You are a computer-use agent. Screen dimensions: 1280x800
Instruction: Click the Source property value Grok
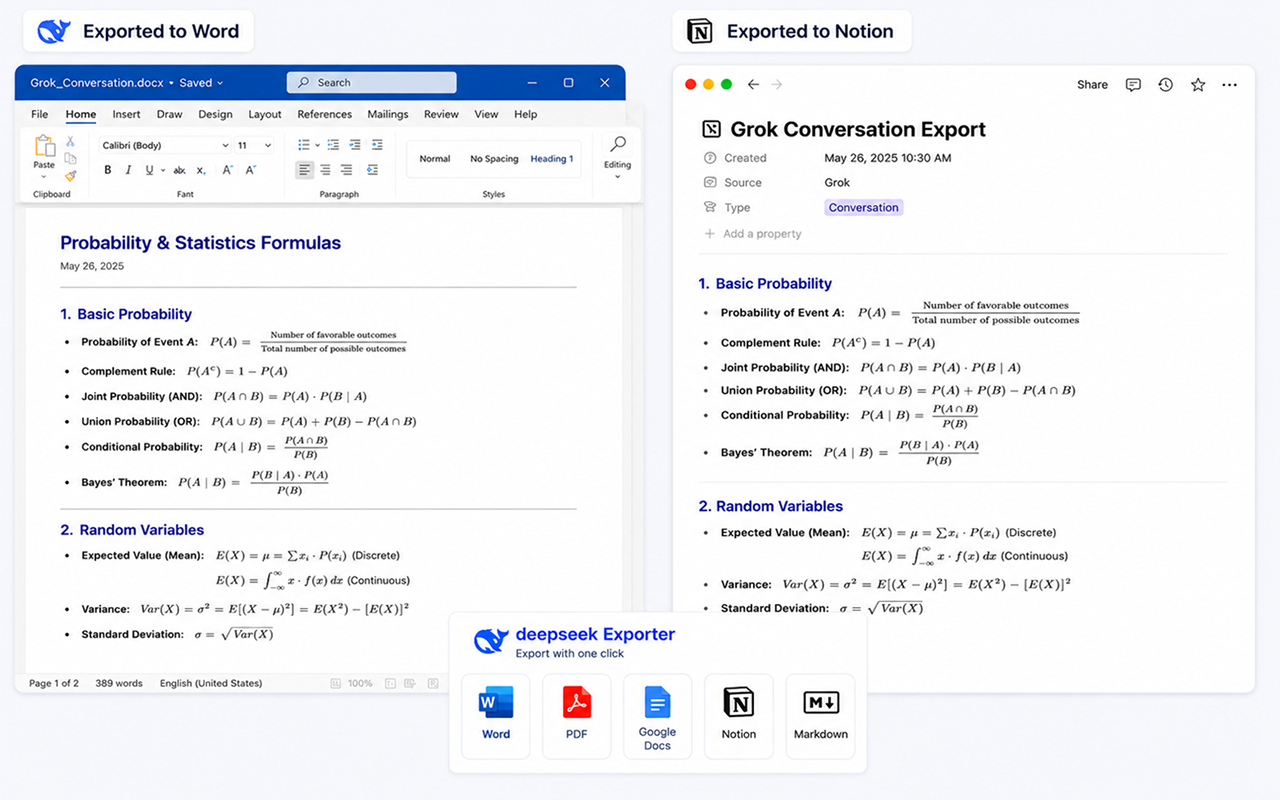(x=837, y=183)
